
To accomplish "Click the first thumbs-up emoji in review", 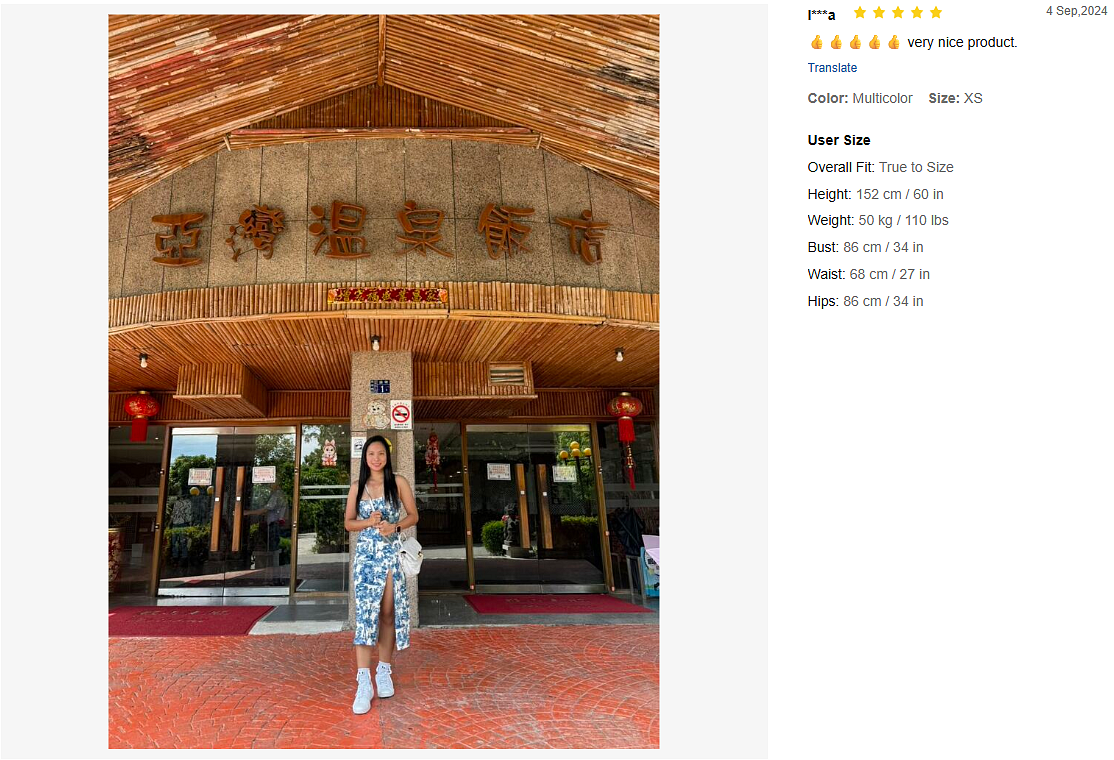I will click(x=817, y=43).
